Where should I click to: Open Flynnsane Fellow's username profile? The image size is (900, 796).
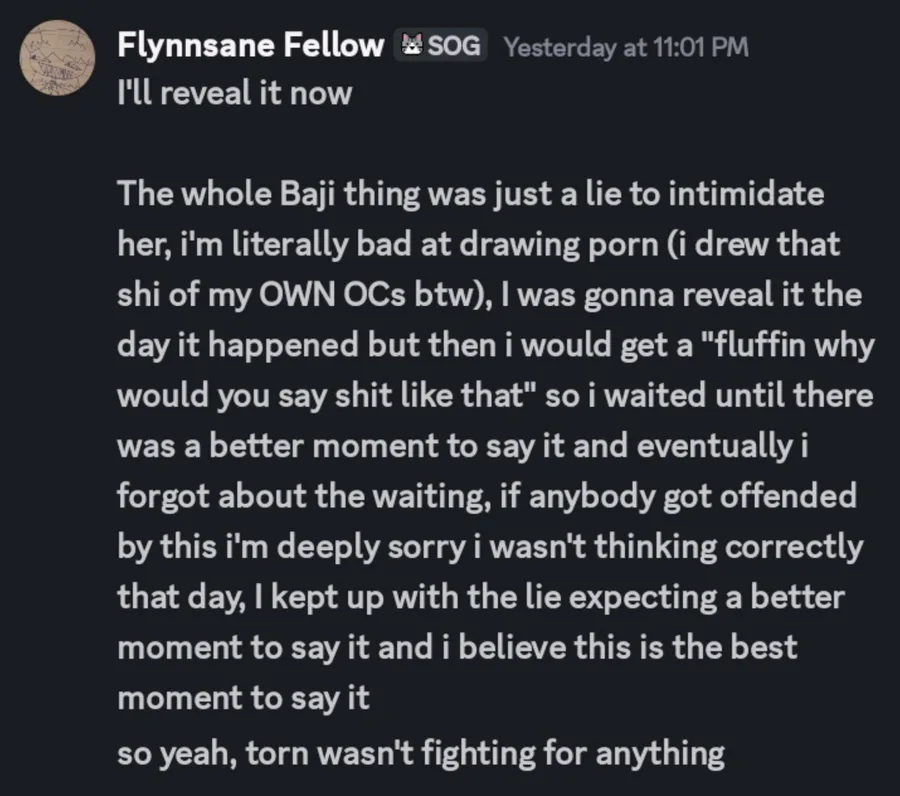(x=250, y=45)
